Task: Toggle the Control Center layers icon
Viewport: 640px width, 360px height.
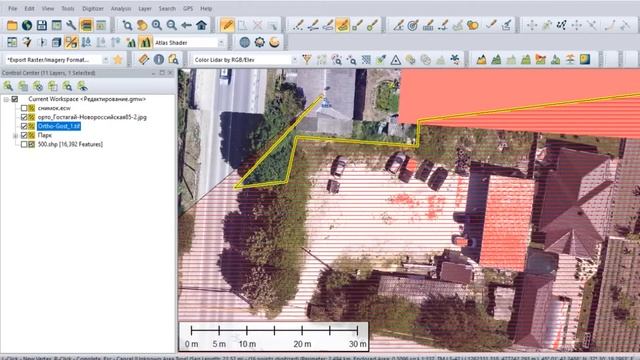Action: 86,25
